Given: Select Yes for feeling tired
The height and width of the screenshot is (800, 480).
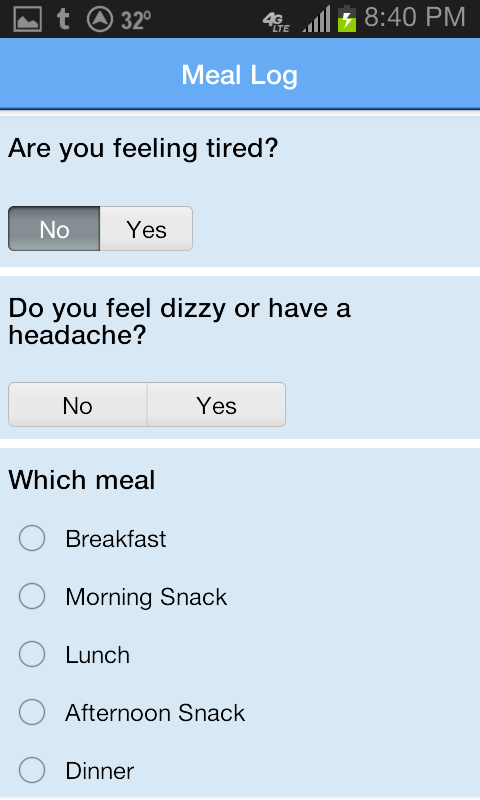Looking at the screenshot, I should pos(146,229).
